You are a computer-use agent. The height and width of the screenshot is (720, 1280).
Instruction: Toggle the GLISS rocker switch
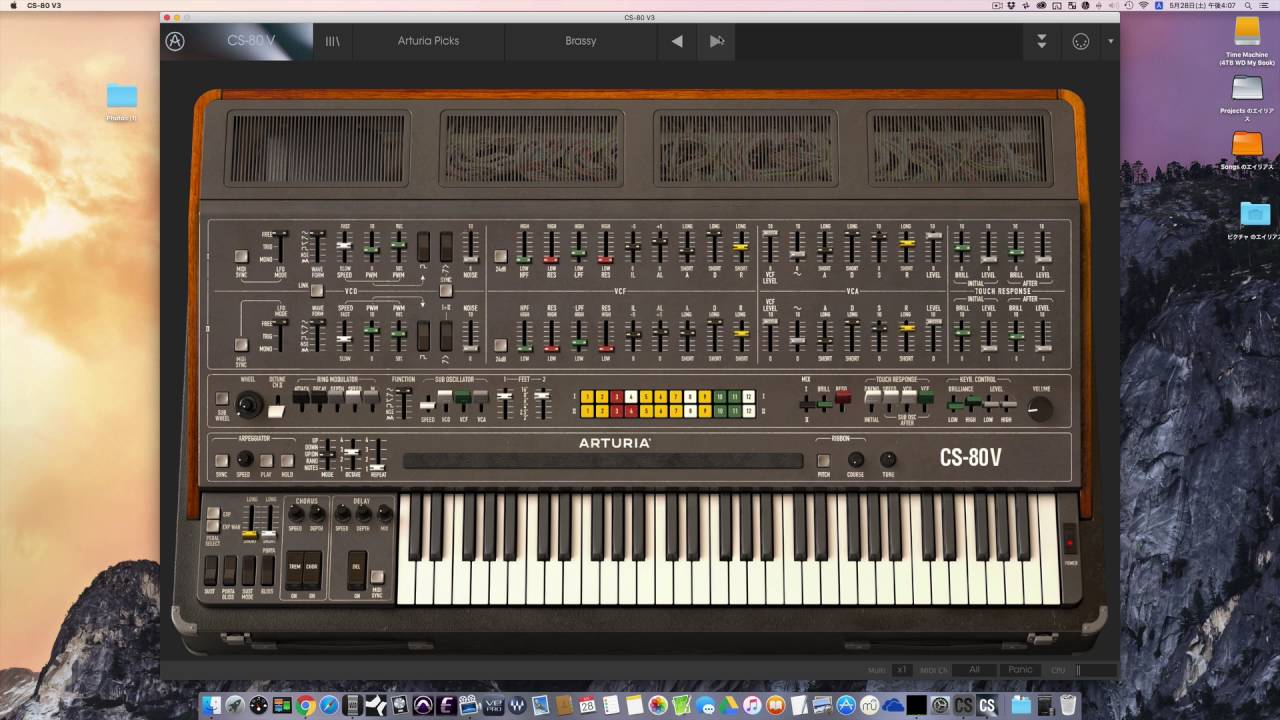267,570
